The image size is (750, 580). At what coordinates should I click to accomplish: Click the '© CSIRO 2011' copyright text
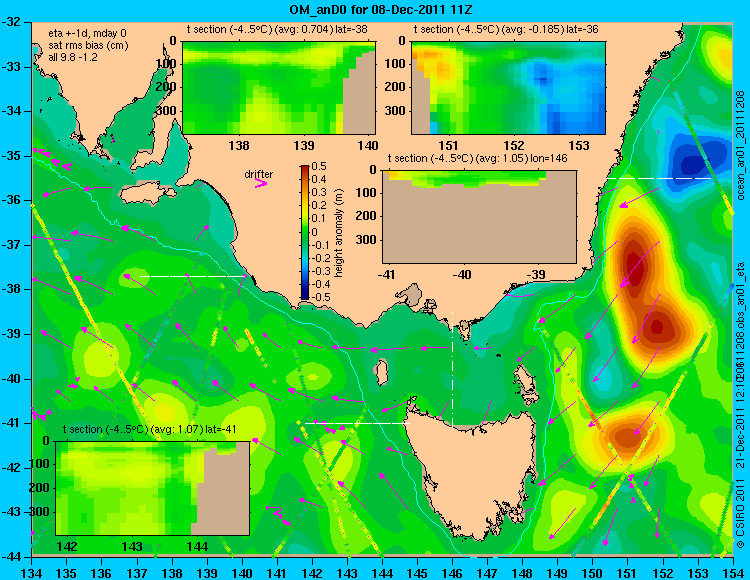(740, 513)
